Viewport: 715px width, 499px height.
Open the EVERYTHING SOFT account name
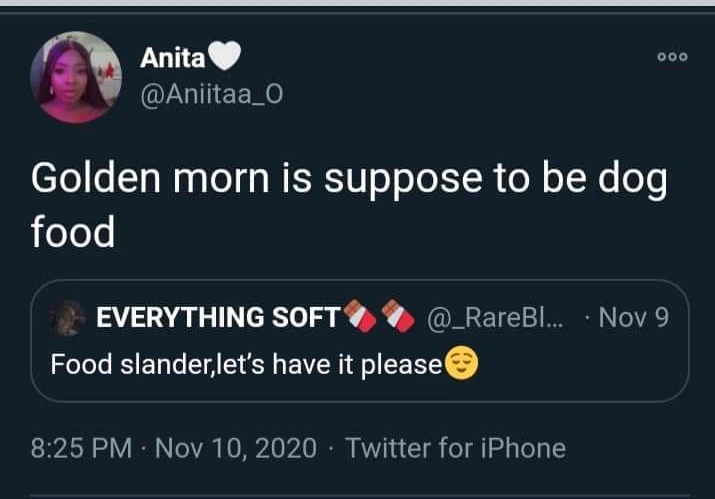click(x=218, y=319)
